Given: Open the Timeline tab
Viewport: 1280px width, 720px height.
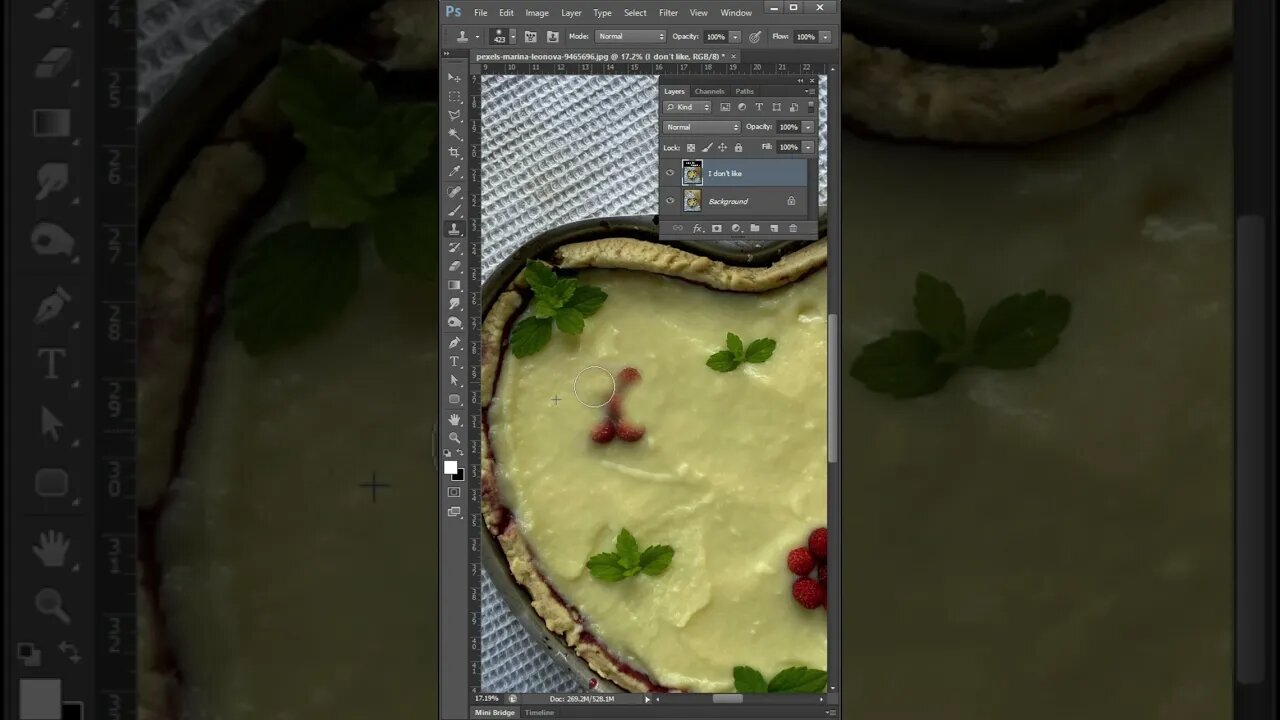Looking at the screenshot, I should (539, 713).
